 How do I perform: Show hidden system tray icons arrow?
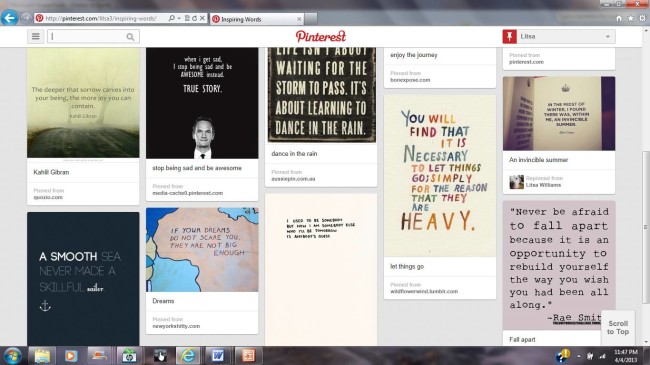coord(579,356)
